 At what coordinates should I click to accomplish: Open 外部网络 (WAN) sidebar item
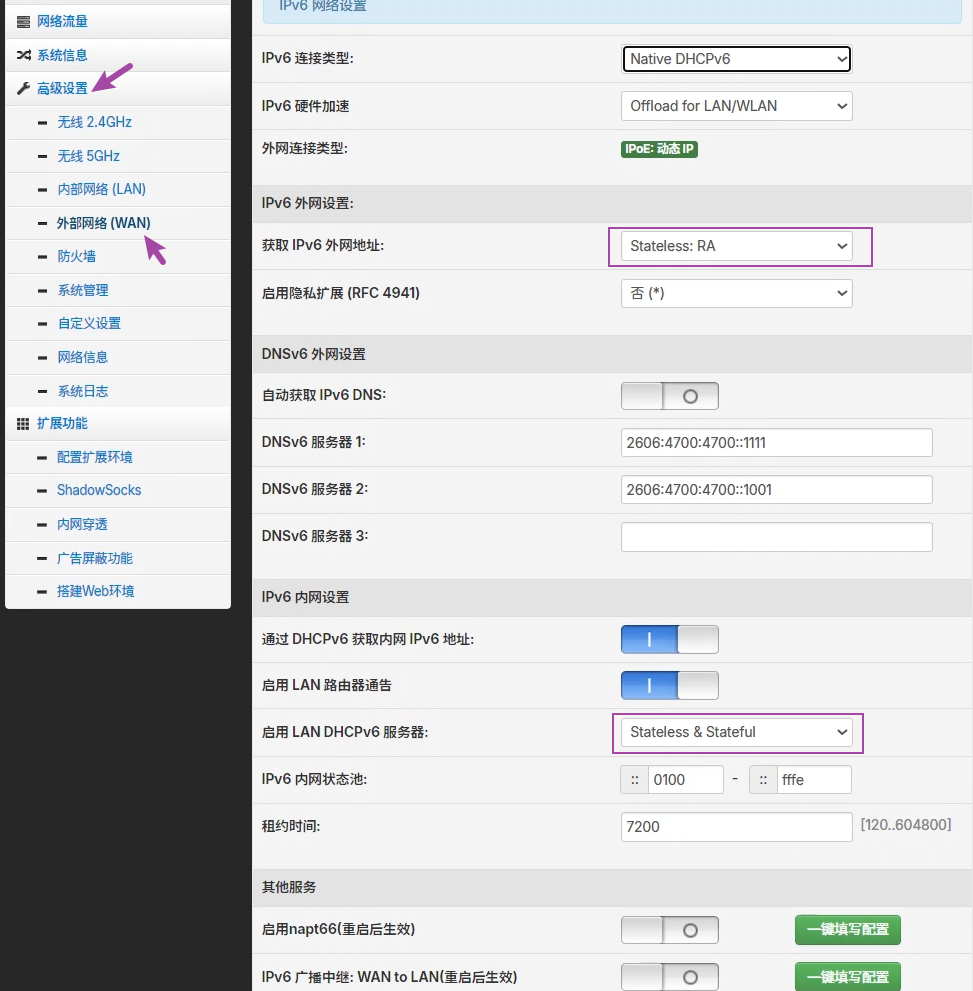(104, 223)
